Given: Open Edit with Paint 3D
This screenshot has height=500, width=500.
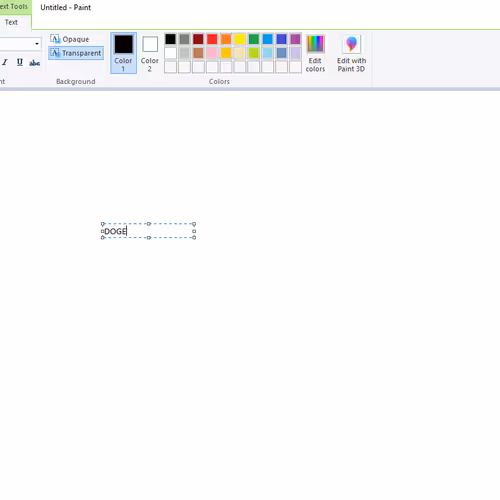Looking at the screenshot, I should 351,54.
